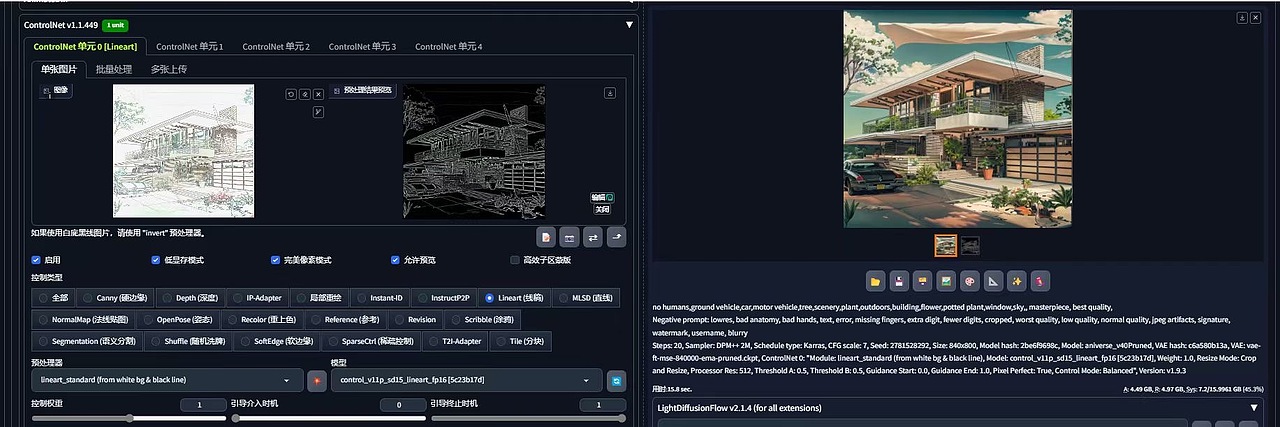
Task: Click the undo icon above the input sketch
Action: (291, 94)
